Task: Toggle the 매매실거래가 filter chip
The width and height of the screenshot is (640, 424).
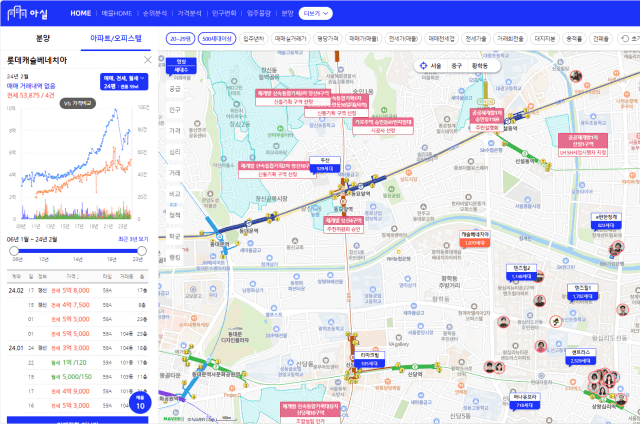Action: click(x=290, y=38)
